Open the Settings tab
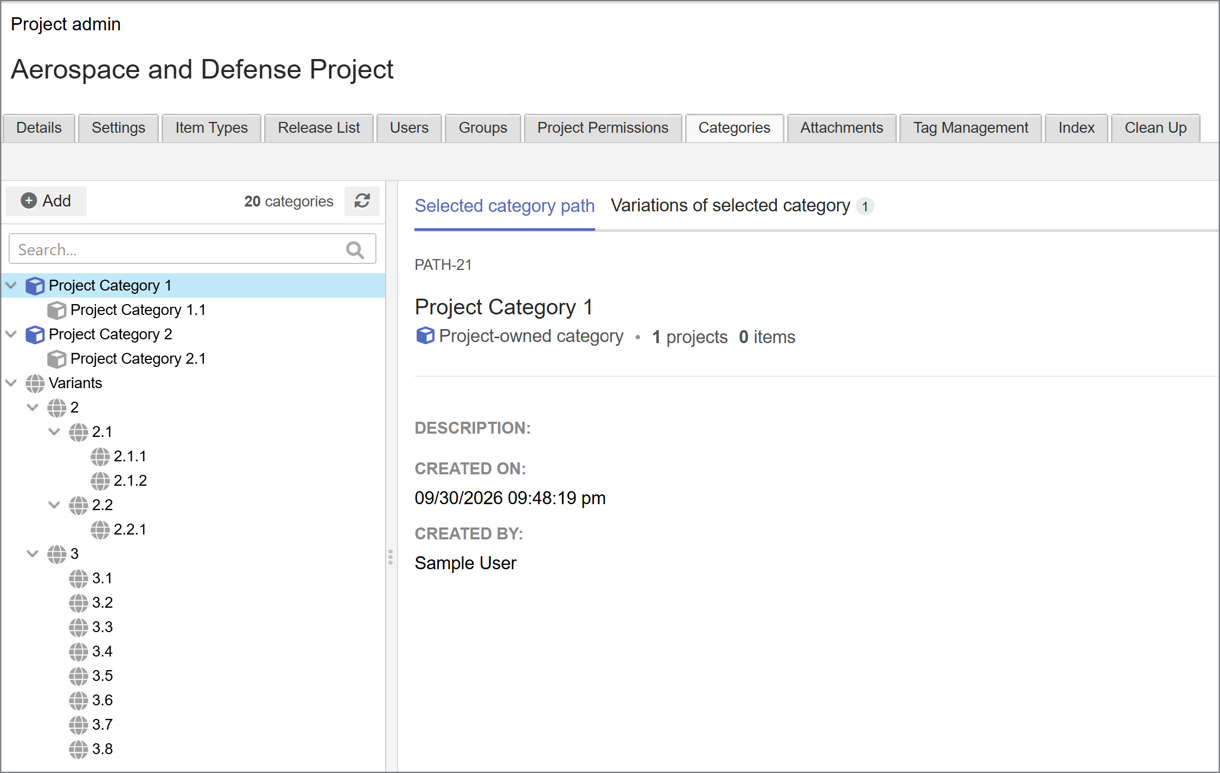 118,128
